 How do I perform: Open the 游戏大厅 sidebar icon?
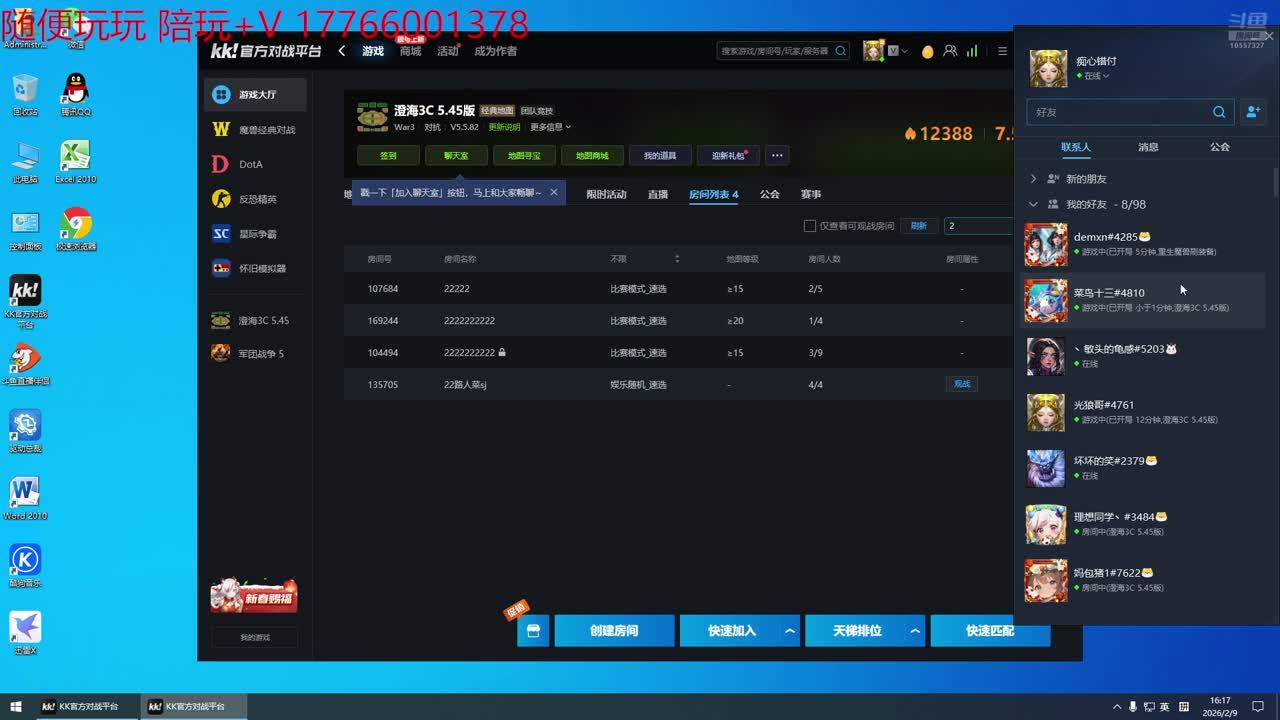point(221,95)
